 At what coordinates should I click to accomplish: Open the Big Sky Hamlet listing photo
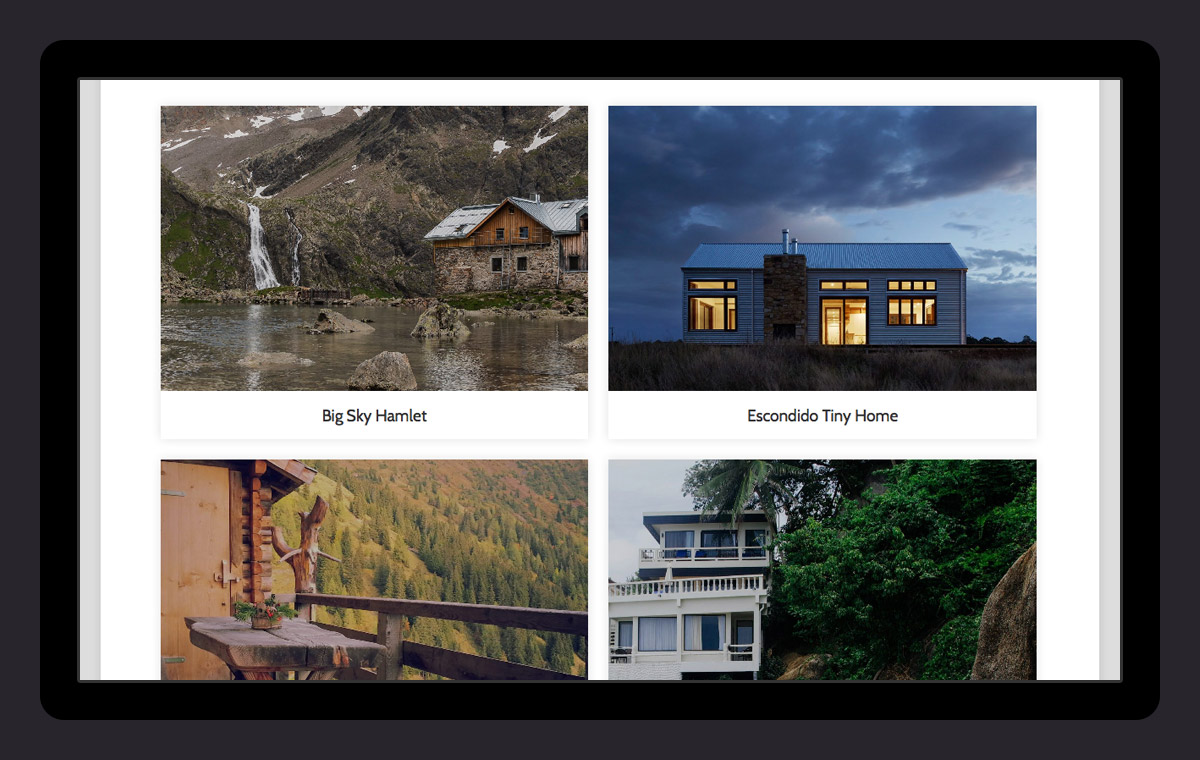tap(374, 248)
